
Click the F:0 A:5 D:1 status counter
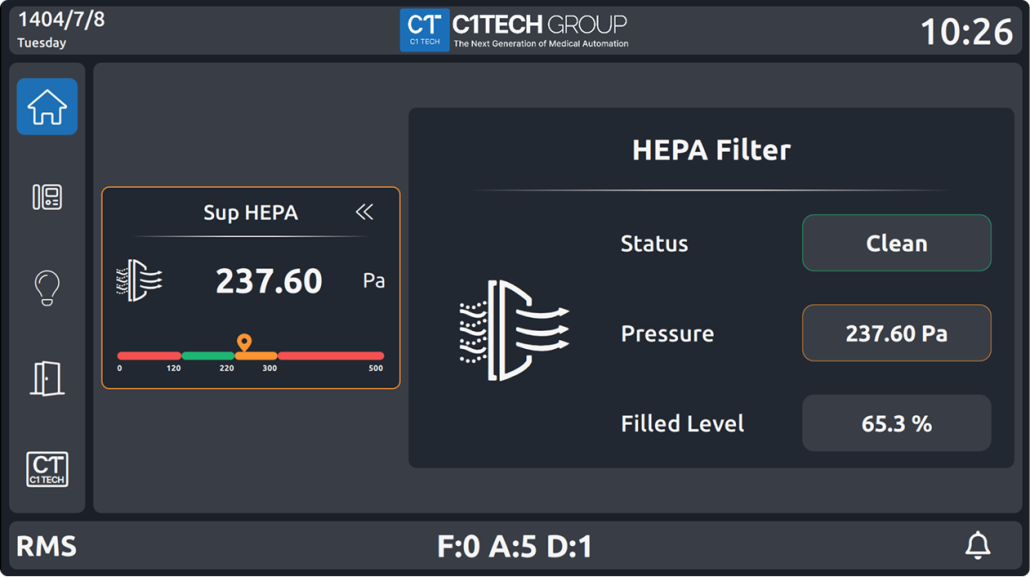[514, 546]
